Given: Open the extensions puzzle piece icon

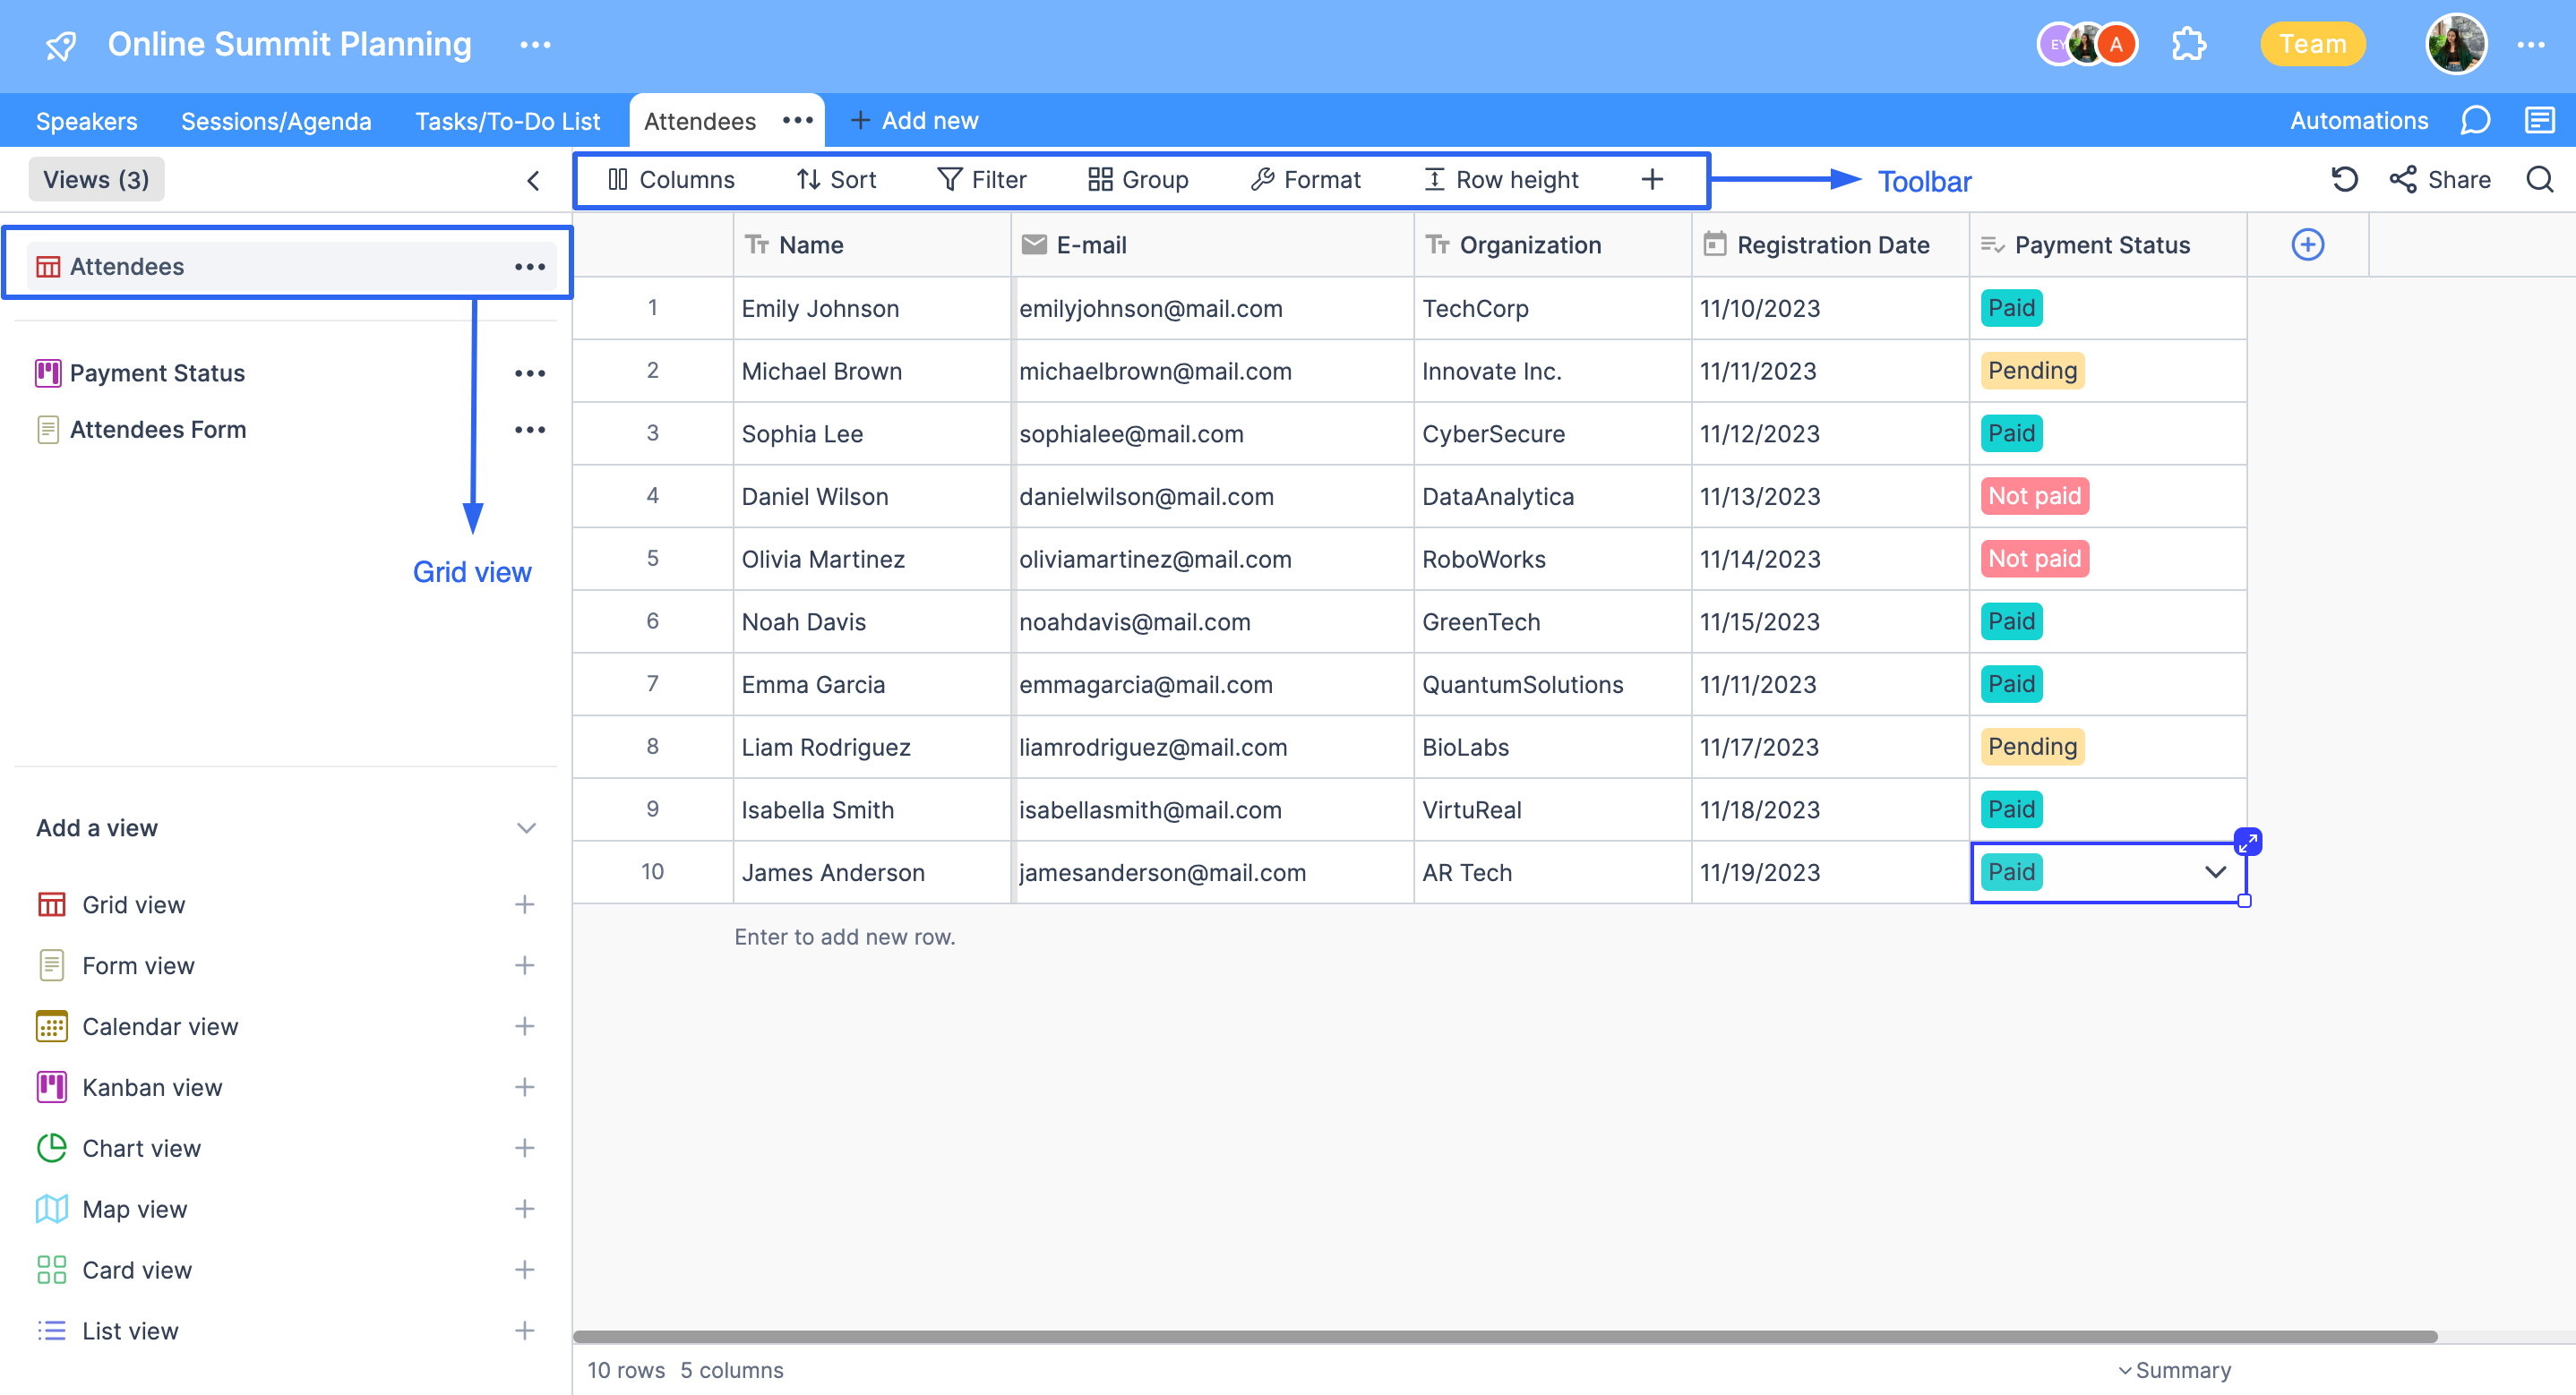Looking at the screenshot, I should point(2188,45).
